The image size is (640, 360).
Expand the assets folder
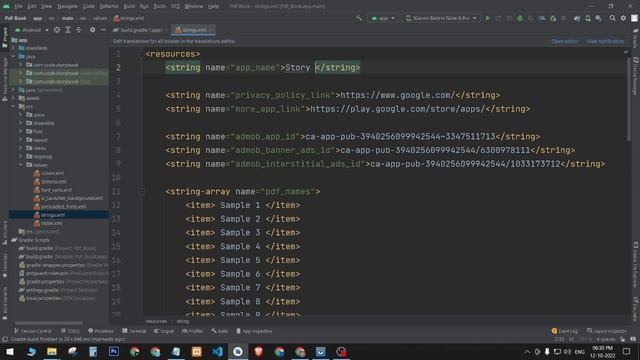coord(13,98)
